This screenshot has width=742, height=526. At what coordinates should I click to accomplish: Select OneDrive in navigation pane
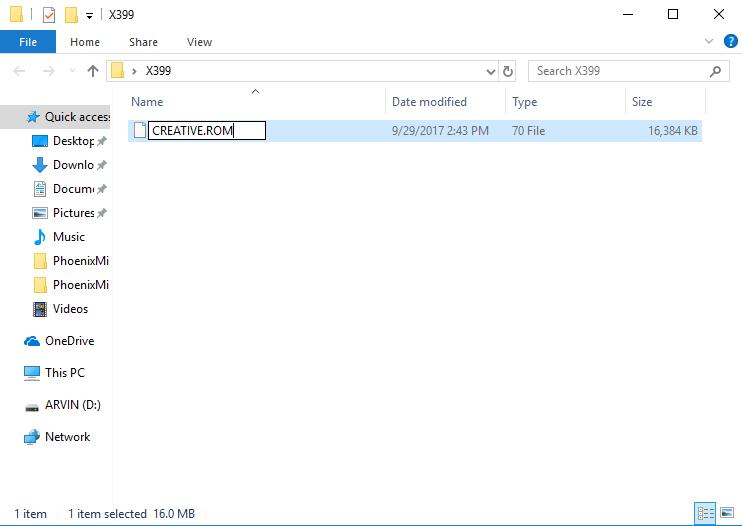click(x=69, y=341)
